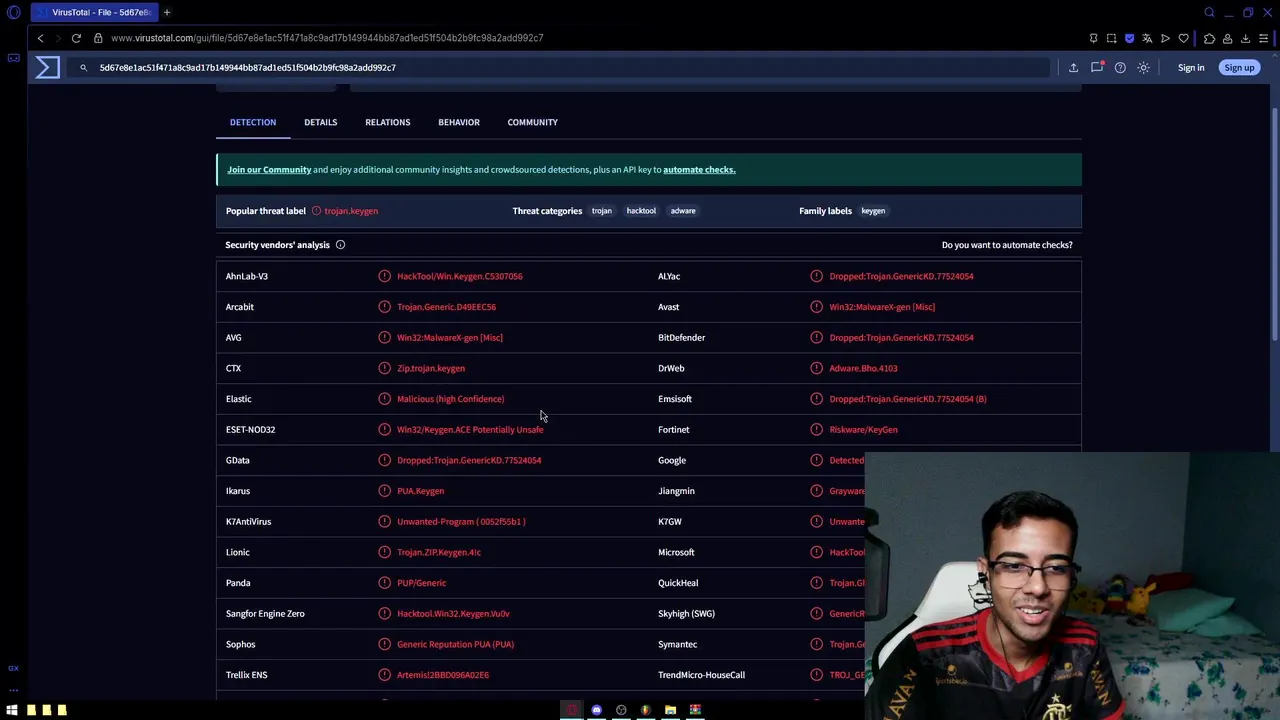
Task: Click the info icon beside Security vendors' analysis
Action: 340,245
